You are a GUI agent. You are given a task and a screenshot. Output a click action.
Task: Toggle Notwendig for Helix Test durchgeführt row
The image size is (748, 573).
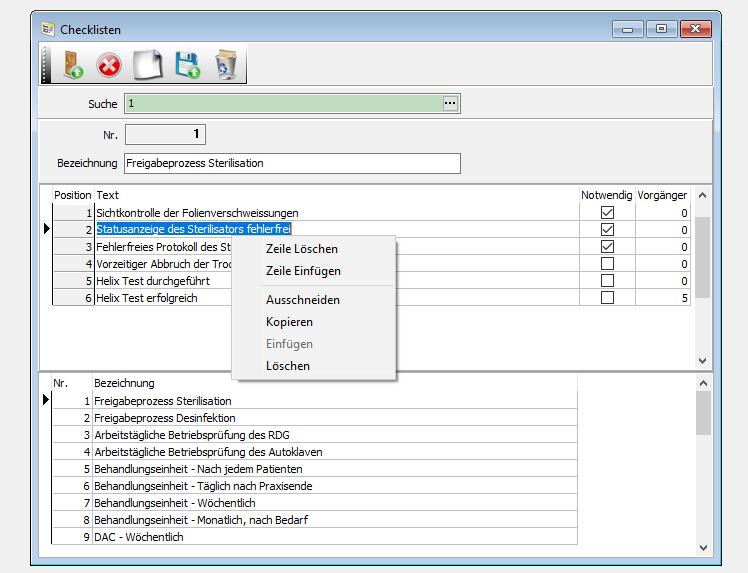[x=607, y=281]
